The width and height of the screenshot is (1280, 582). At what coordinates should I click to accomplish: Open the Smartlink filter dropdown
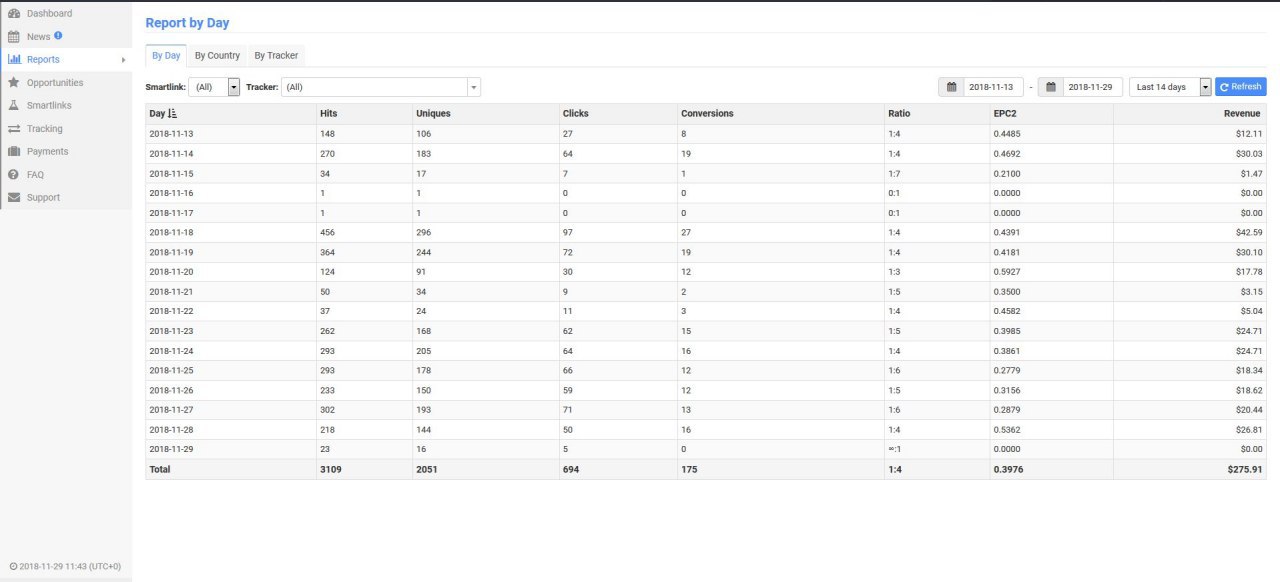(234, 87)
